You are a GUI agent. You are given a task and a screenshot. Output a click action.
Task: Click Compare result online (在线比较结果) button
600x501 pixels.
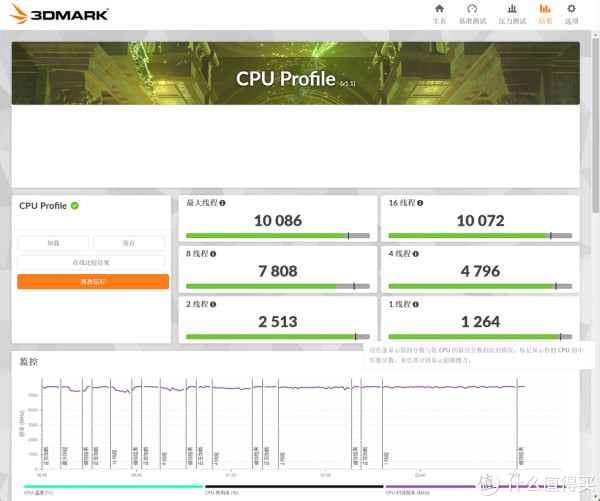pos(91,263)
